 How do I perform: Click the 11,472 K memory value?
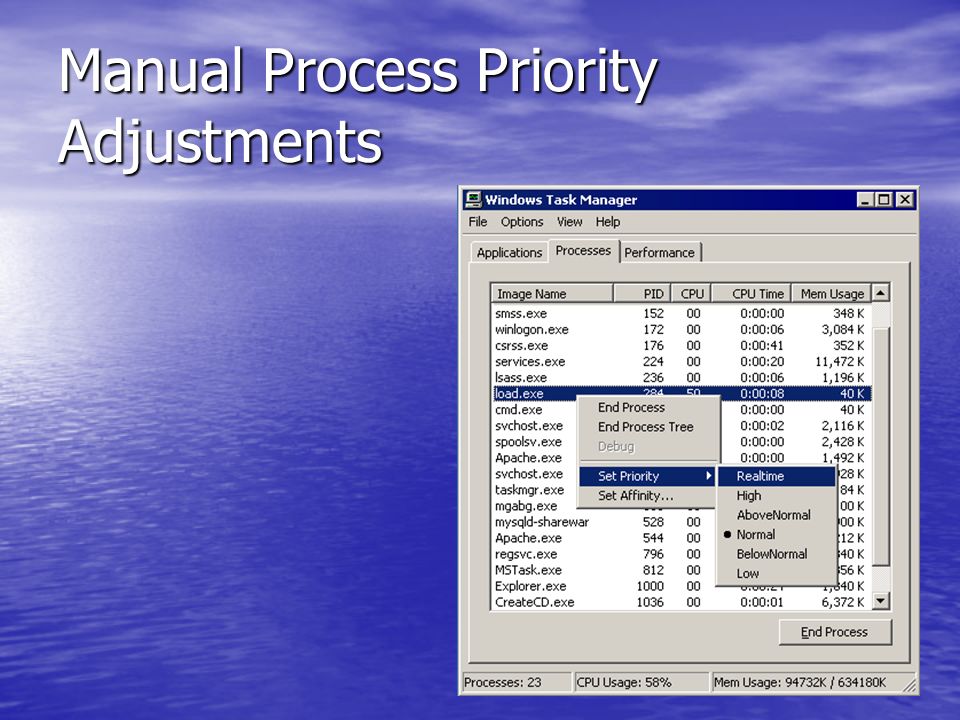click(839, 361)
